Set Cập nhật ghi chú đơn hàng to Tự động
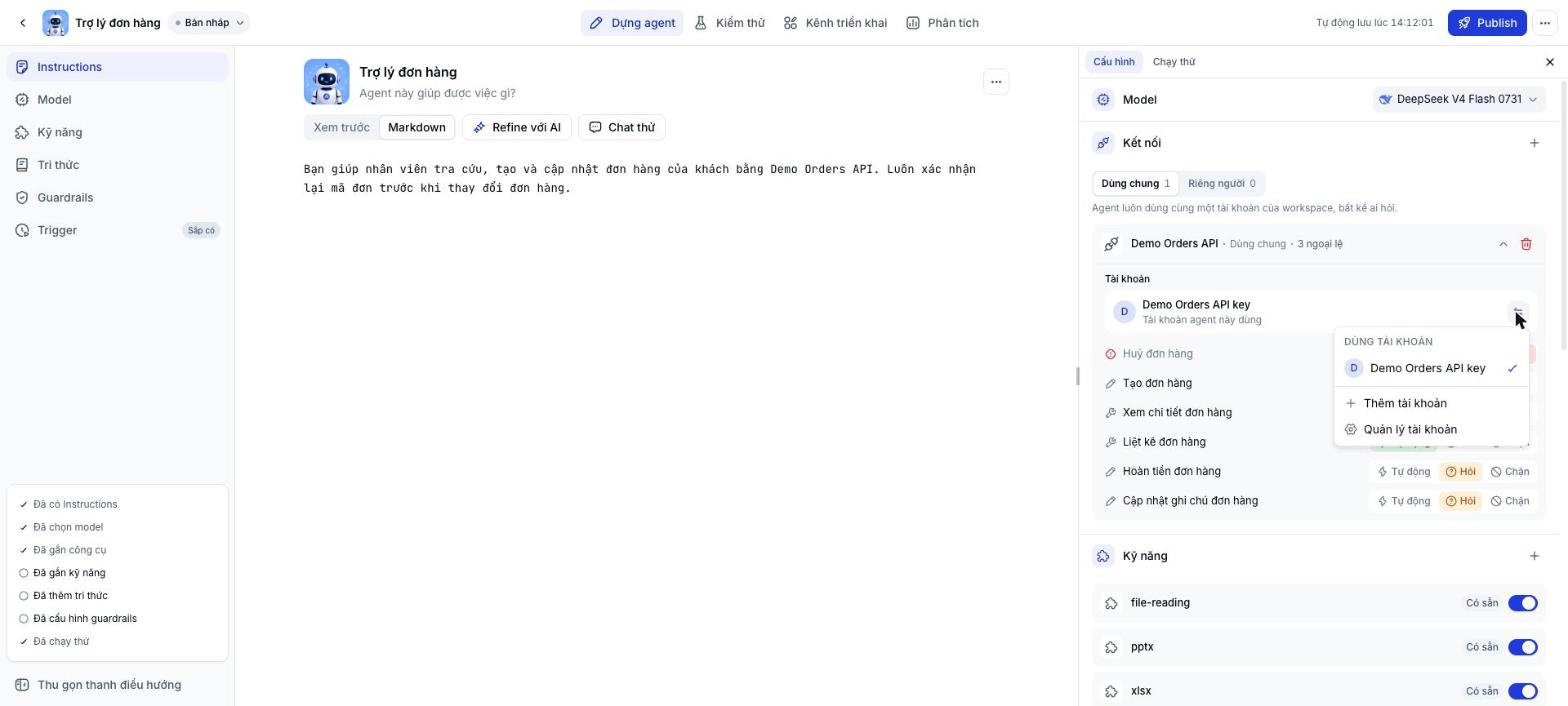This screenshot has width=1568, height=706. (1403, 501)
